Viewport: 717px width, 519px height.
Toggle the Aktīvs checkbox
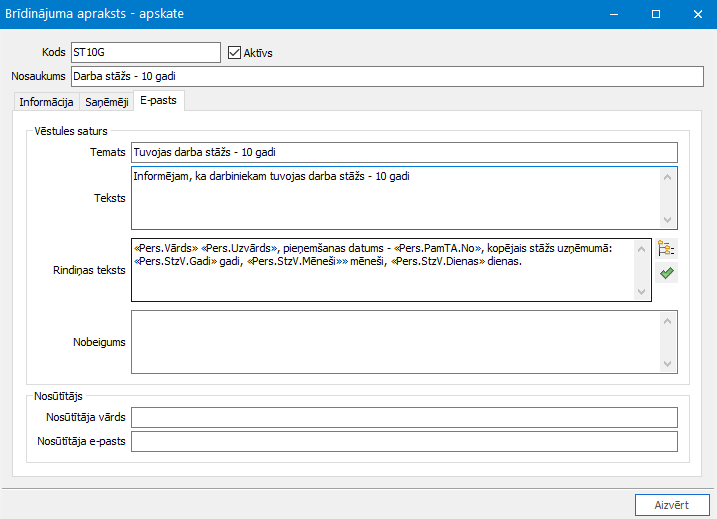(x=235, y=53)
